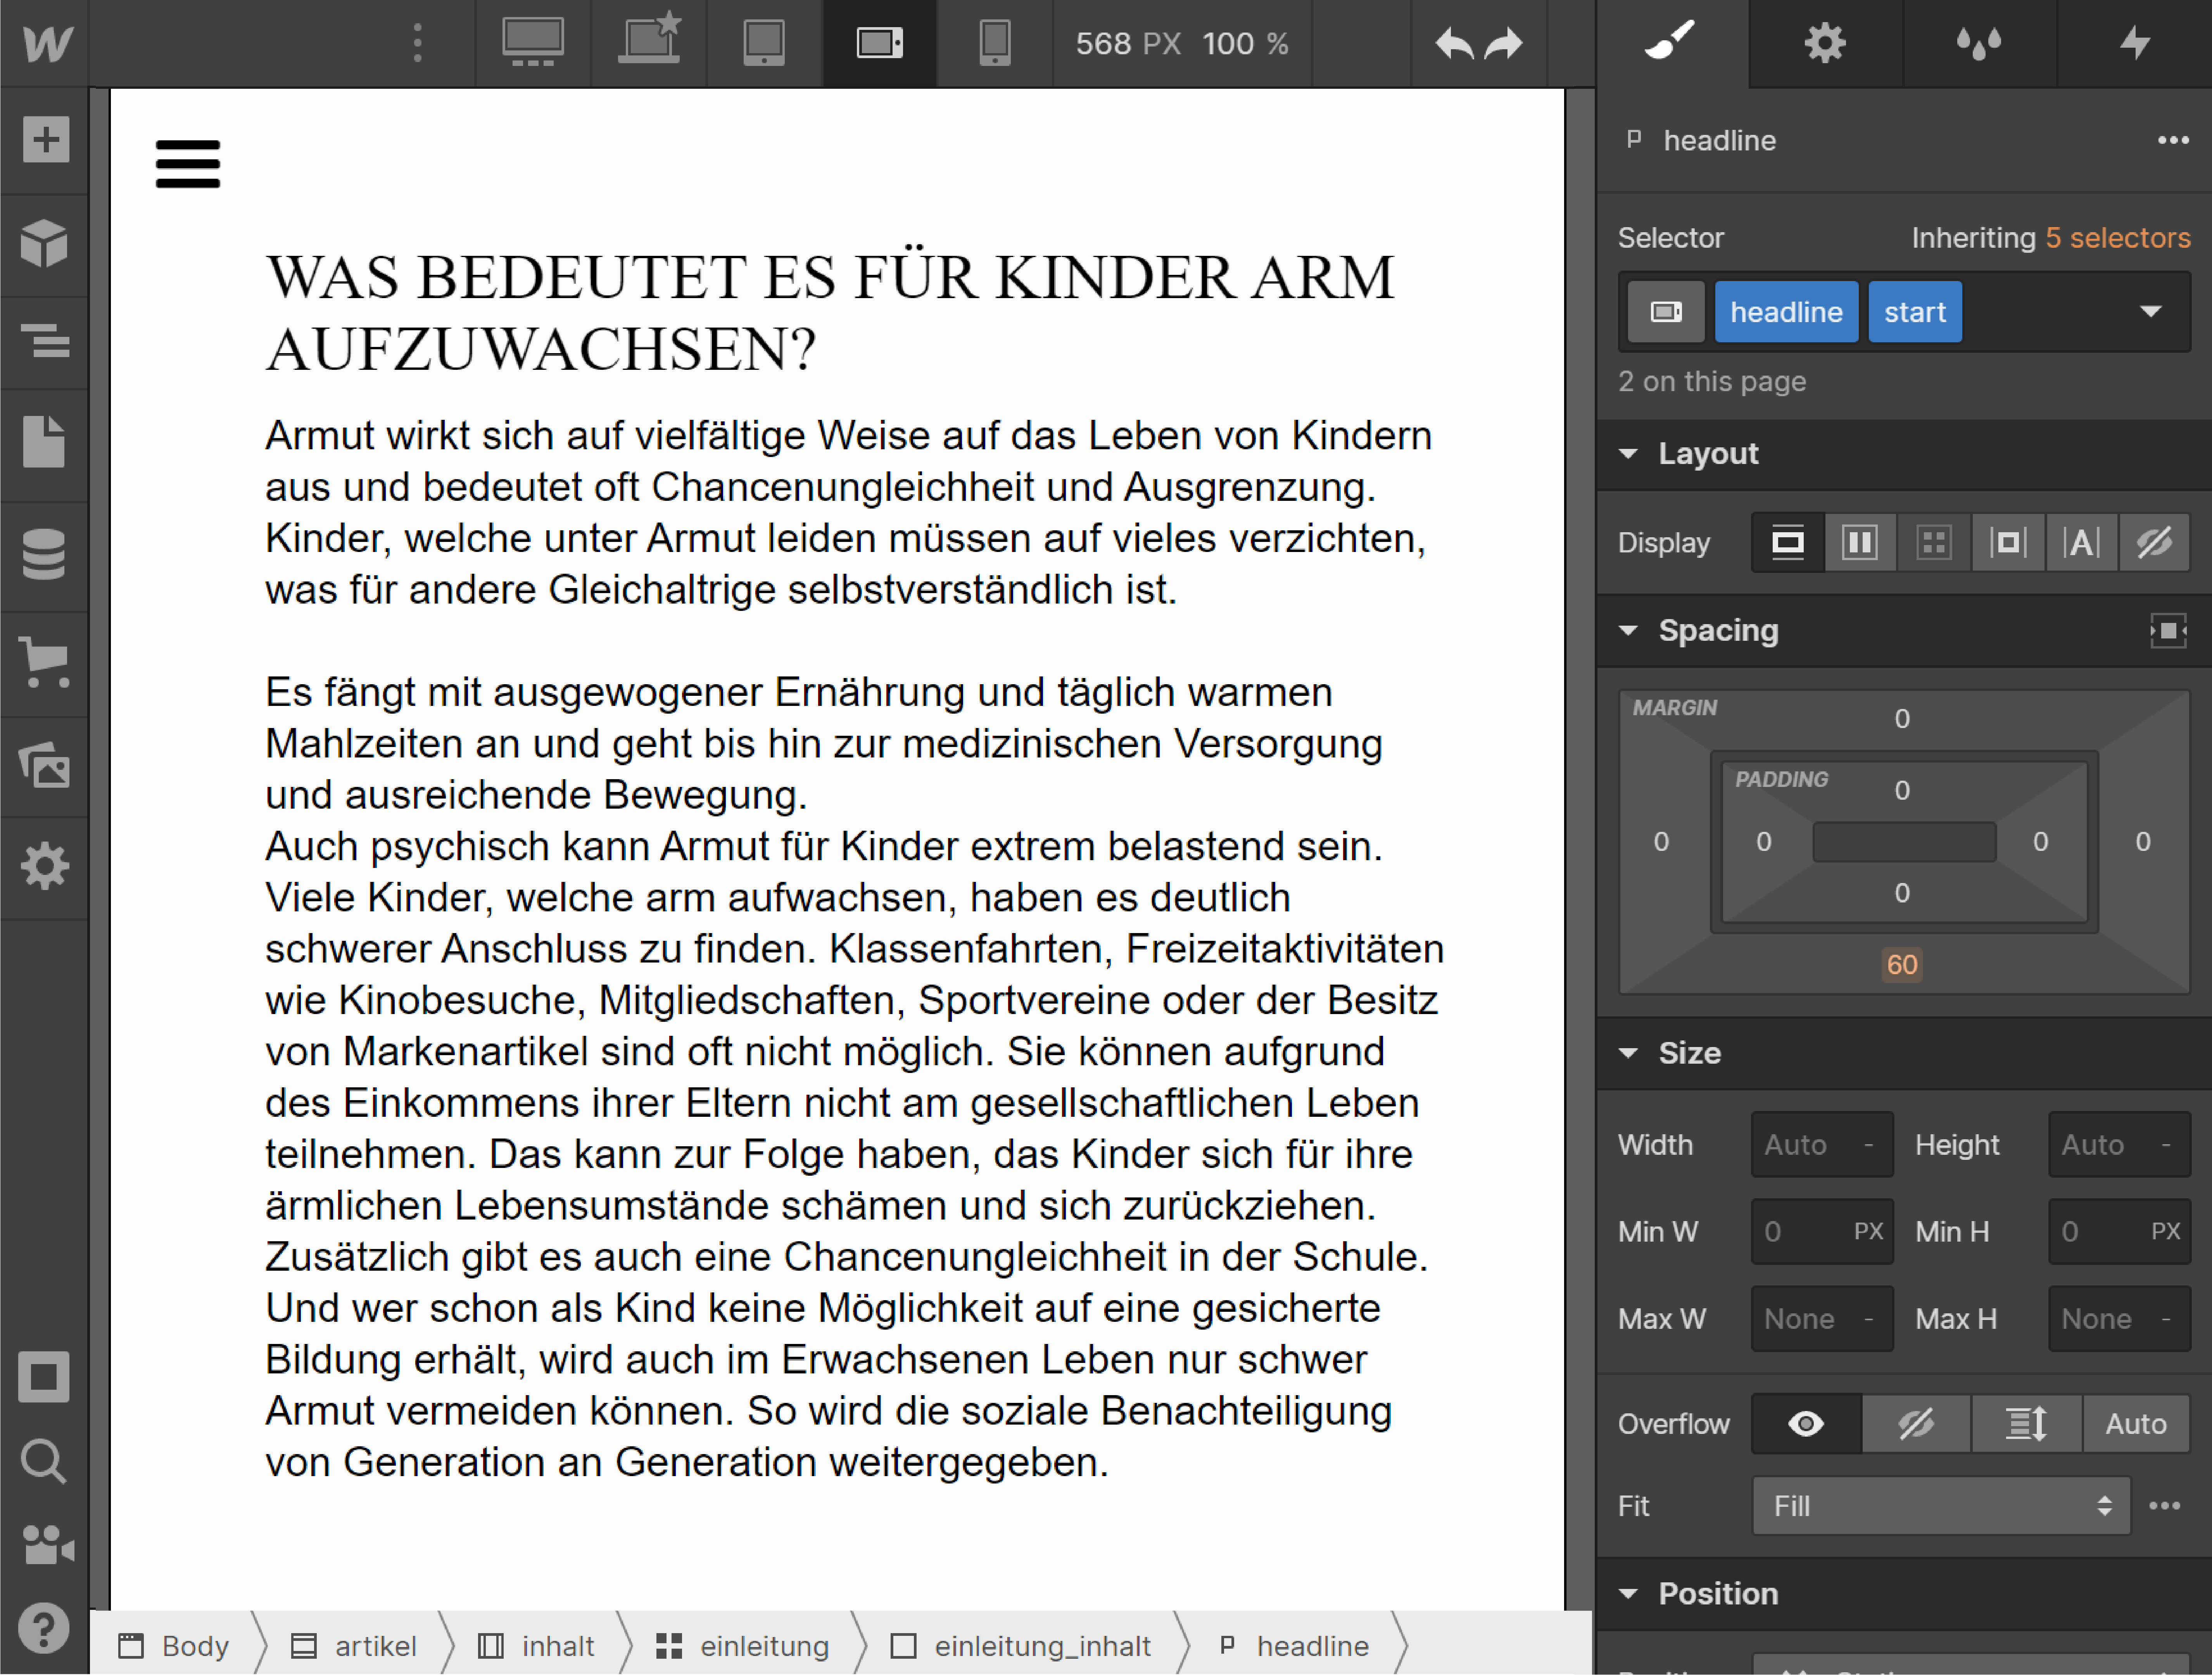Open headline element options three dots
This screenshot has width=2212, height=1675.
coord(2172,141)
